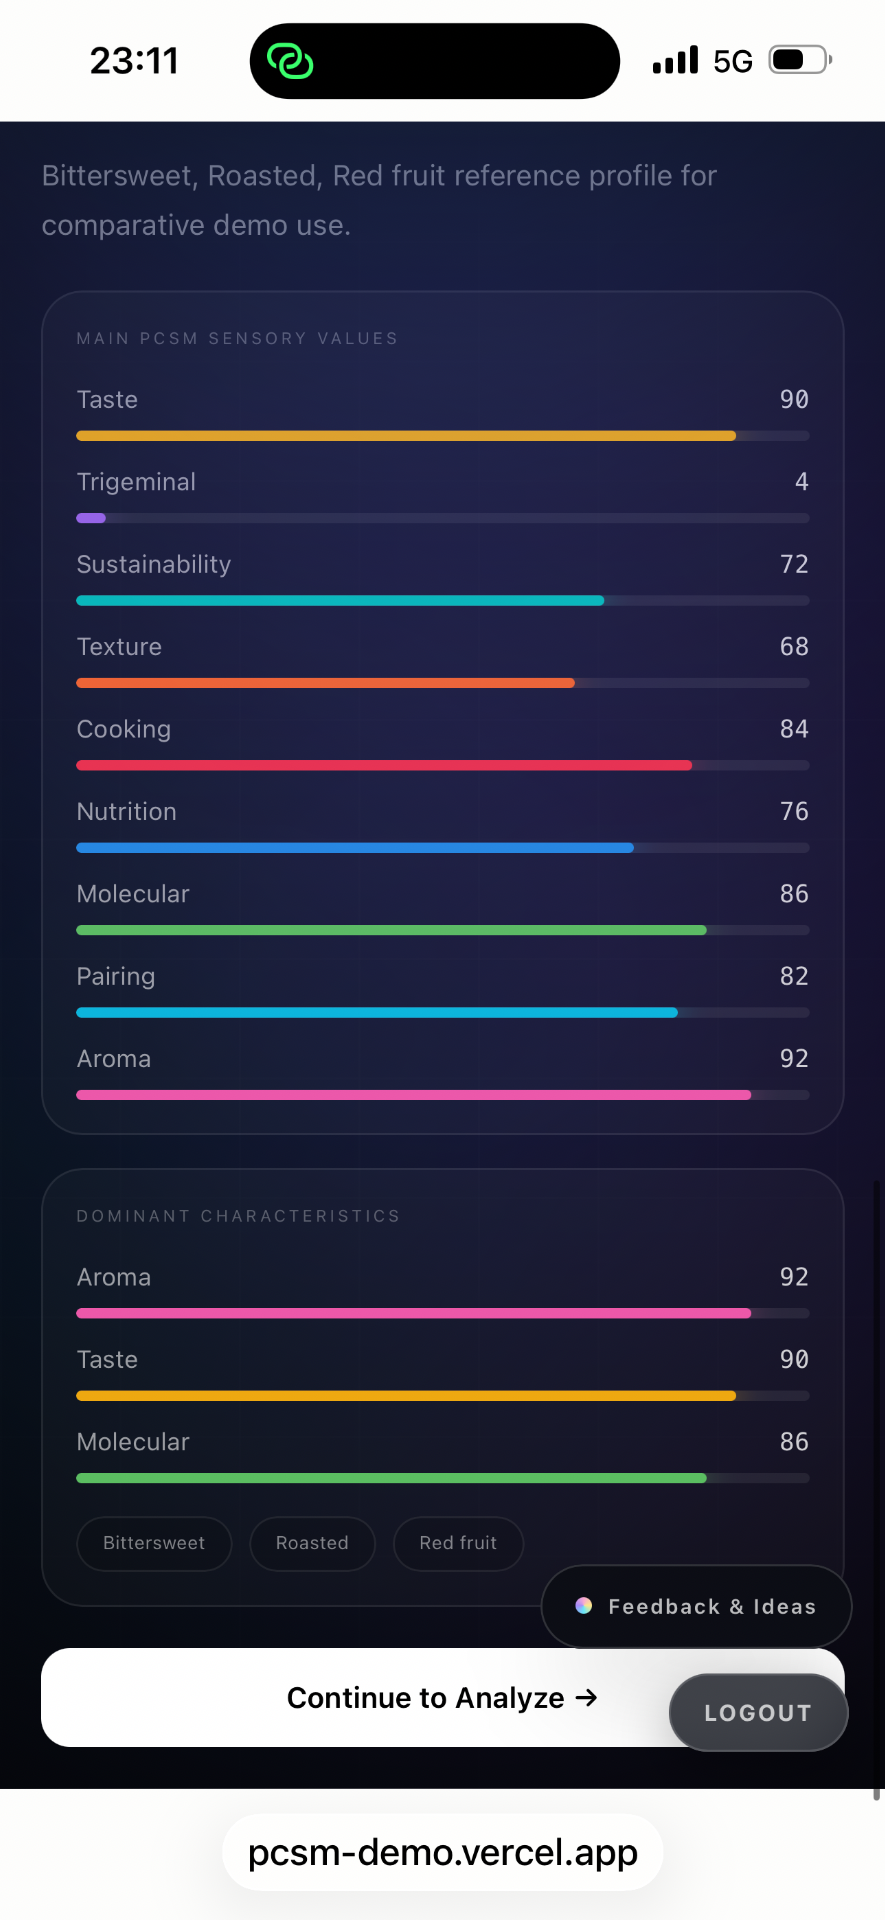This screenshot has height=1920, width=885.
Task: Click the arrow in Continue to Analyze
Action: coord(587,1697)
